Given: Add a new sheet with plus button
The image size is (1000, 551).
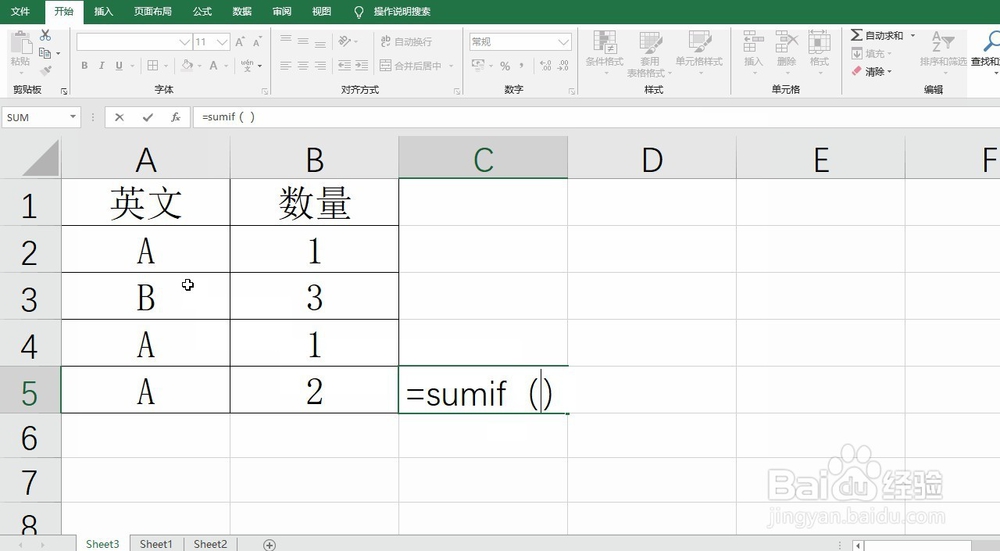Looking at the screenshot, I should click(x=270, y=545).
